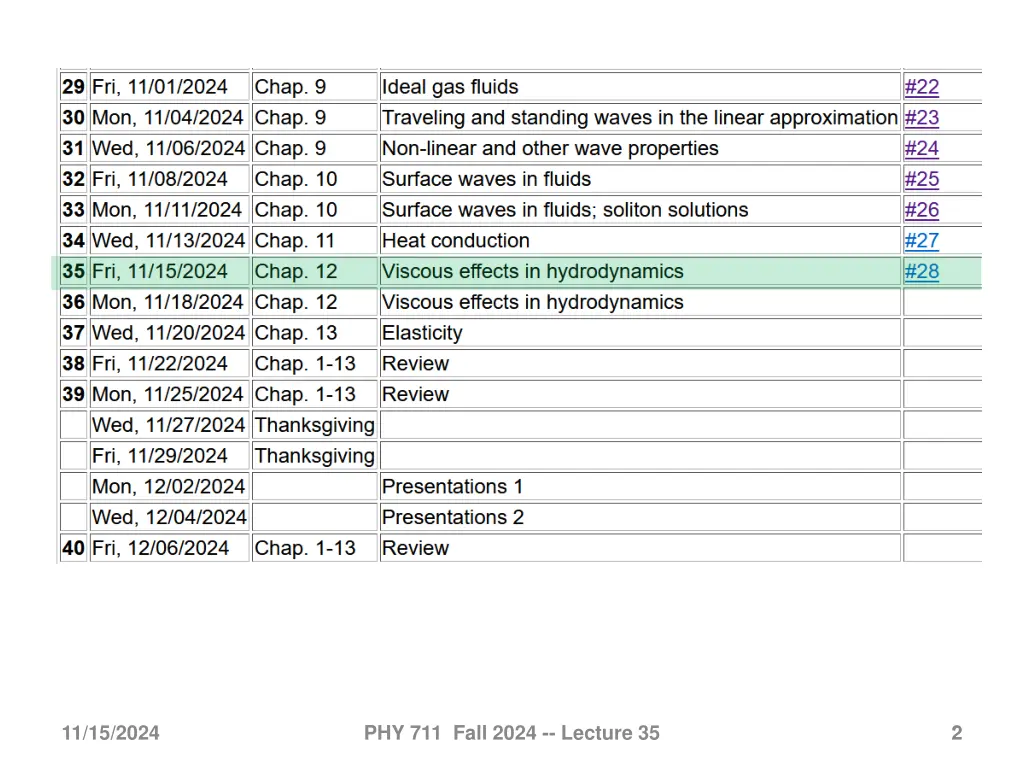This screenshot has width=1024, height=768.
Task: Click the 'Wed, 11/27/2024' date cell
Action: click(168, 426)
